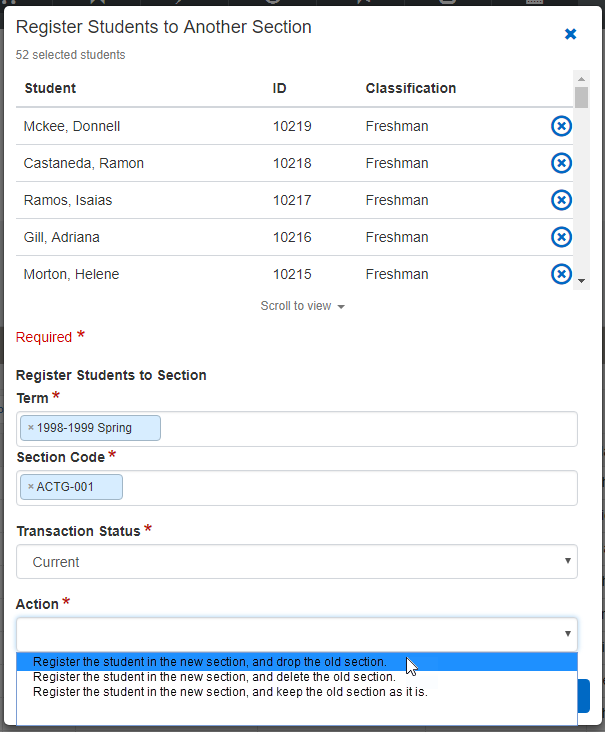Remove Castaneda, Ramon from the list
The width and height of the screenshot is (605, 732).
click(561, 163)
